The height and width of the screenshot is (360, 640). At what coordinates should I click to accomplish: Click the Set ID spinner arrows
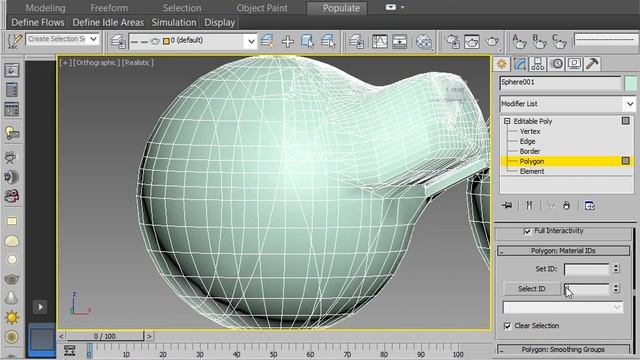(x=616, y=268)
